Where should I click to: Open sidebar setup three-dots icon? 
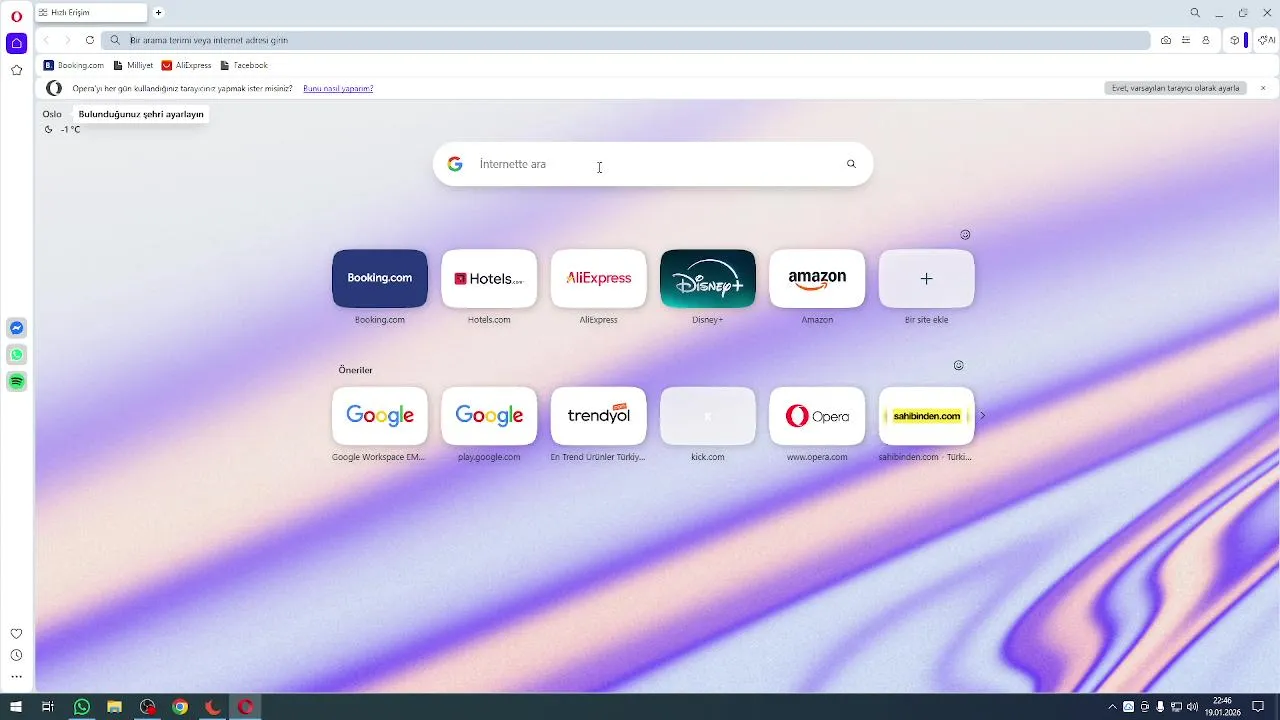(x=16, y=677)
